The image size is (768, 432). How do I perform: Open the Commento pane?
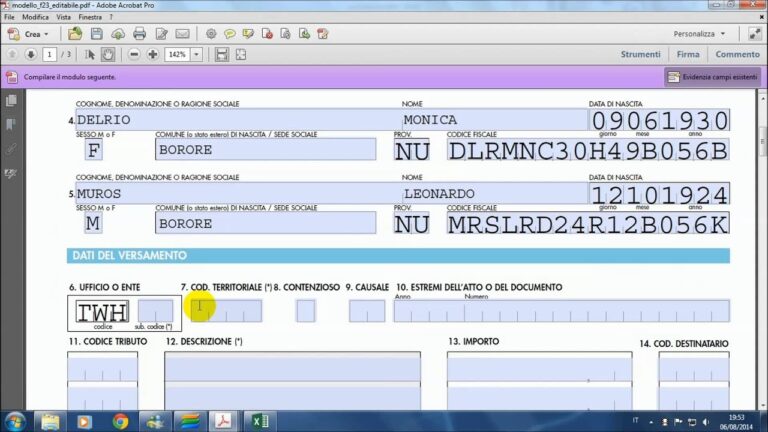click(737, 54)
